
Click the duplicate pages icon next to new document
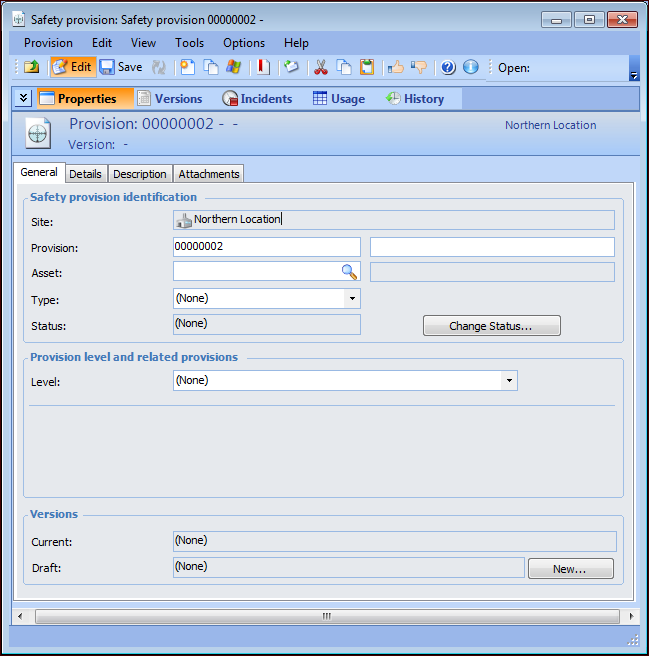210,67
